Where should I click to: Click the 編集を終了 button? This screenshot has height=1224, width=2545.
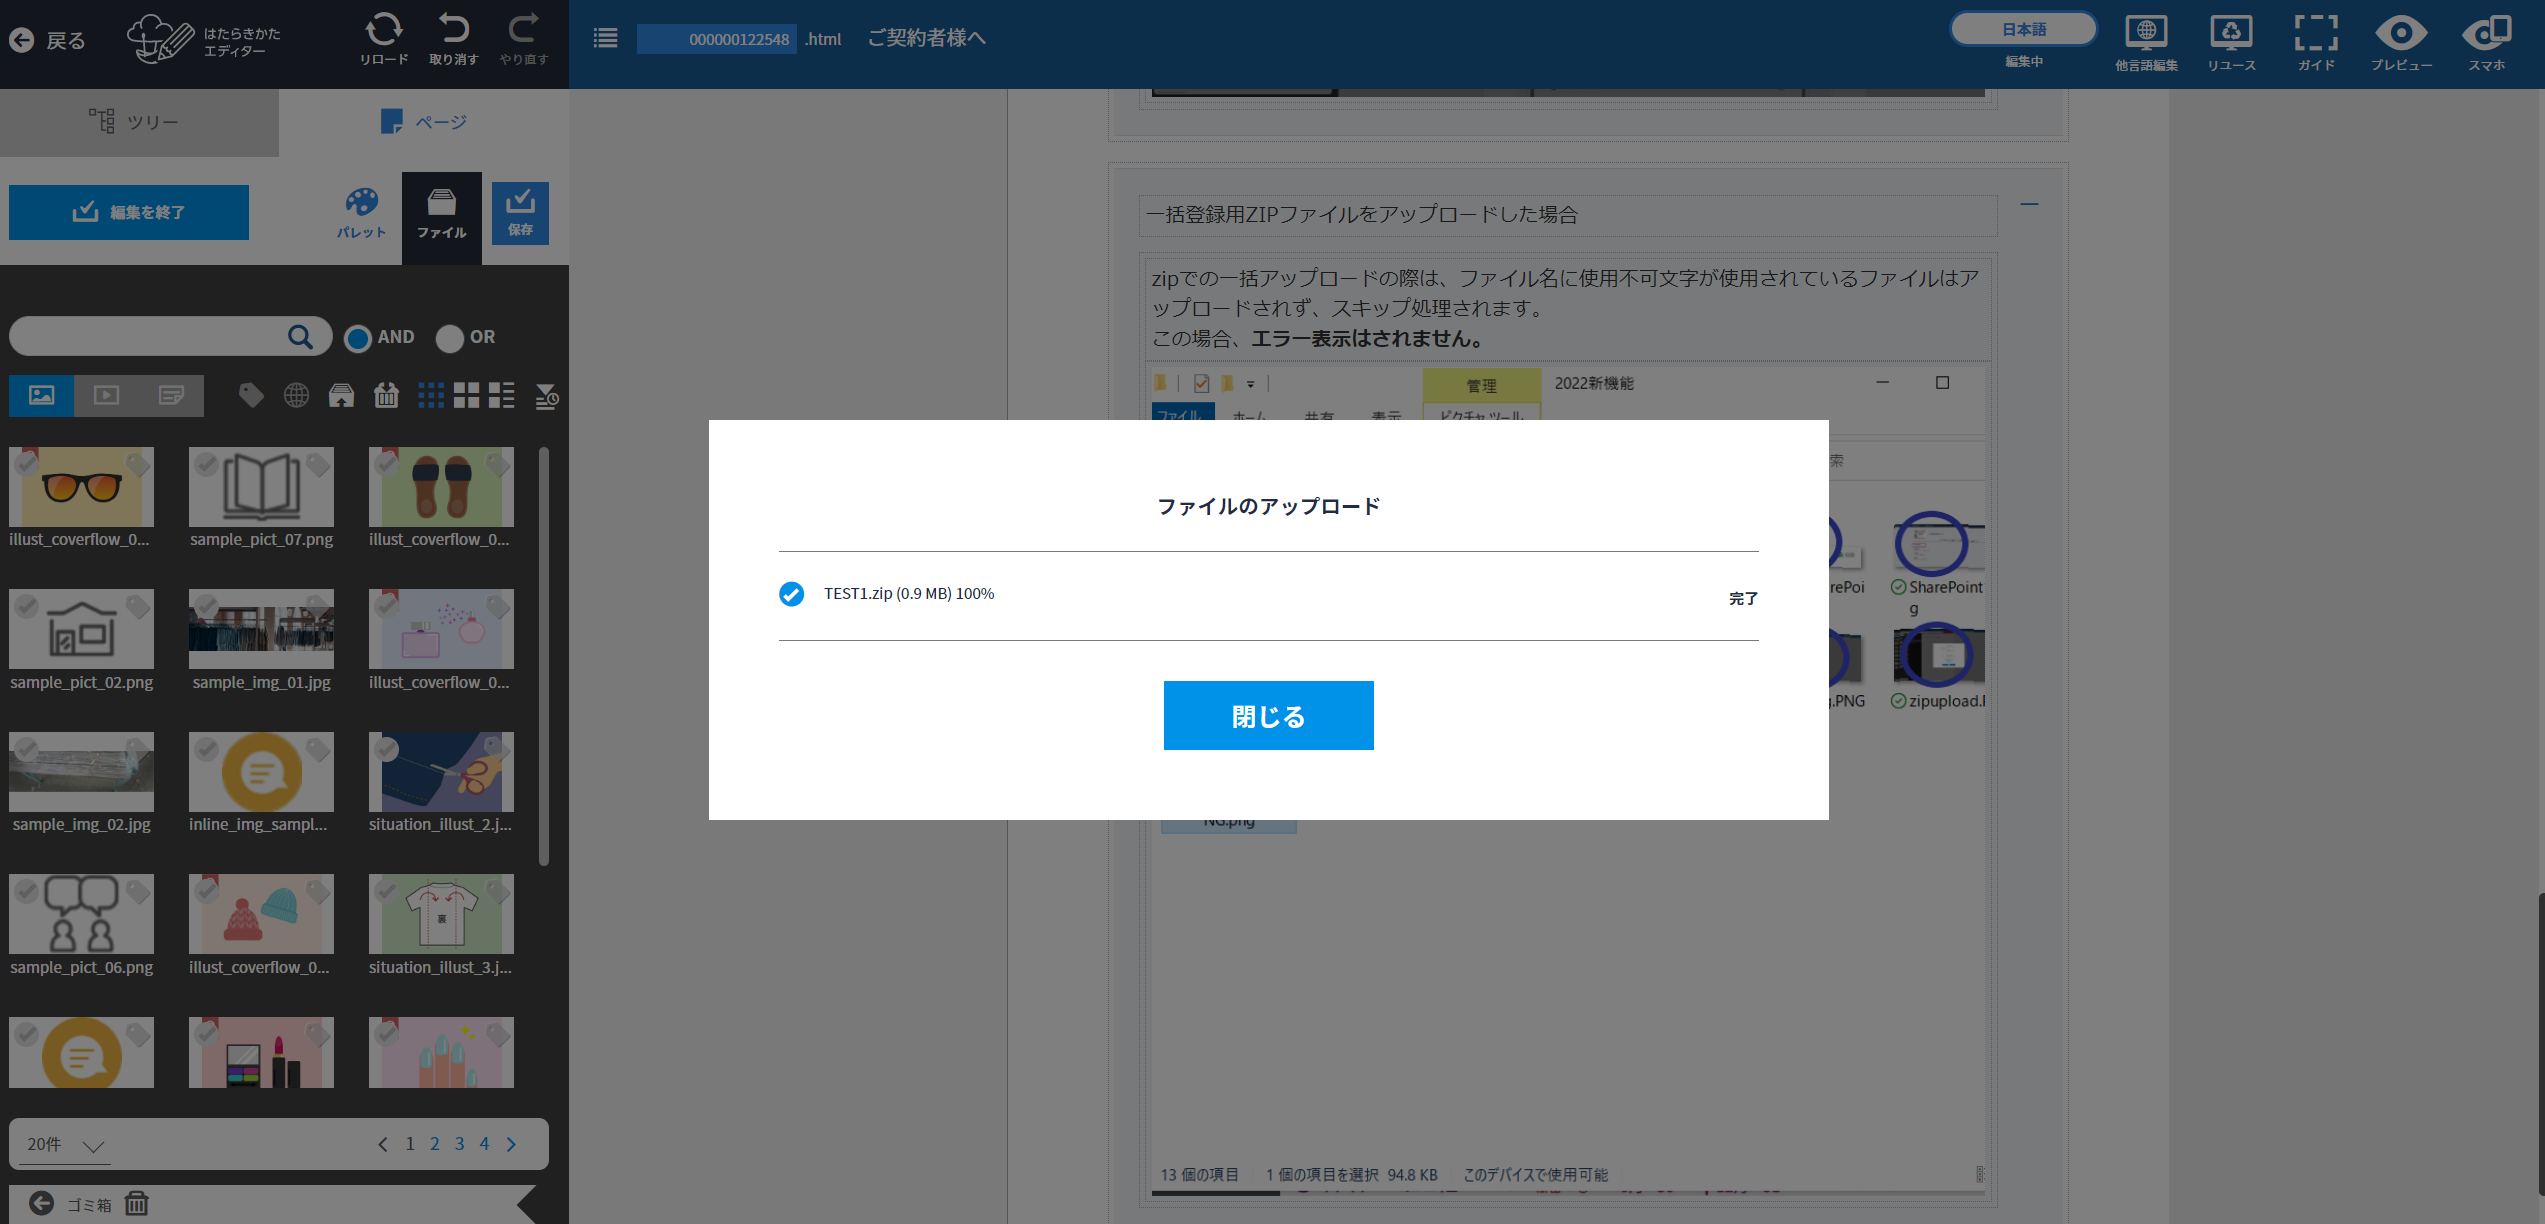click(x=129, y=212)
